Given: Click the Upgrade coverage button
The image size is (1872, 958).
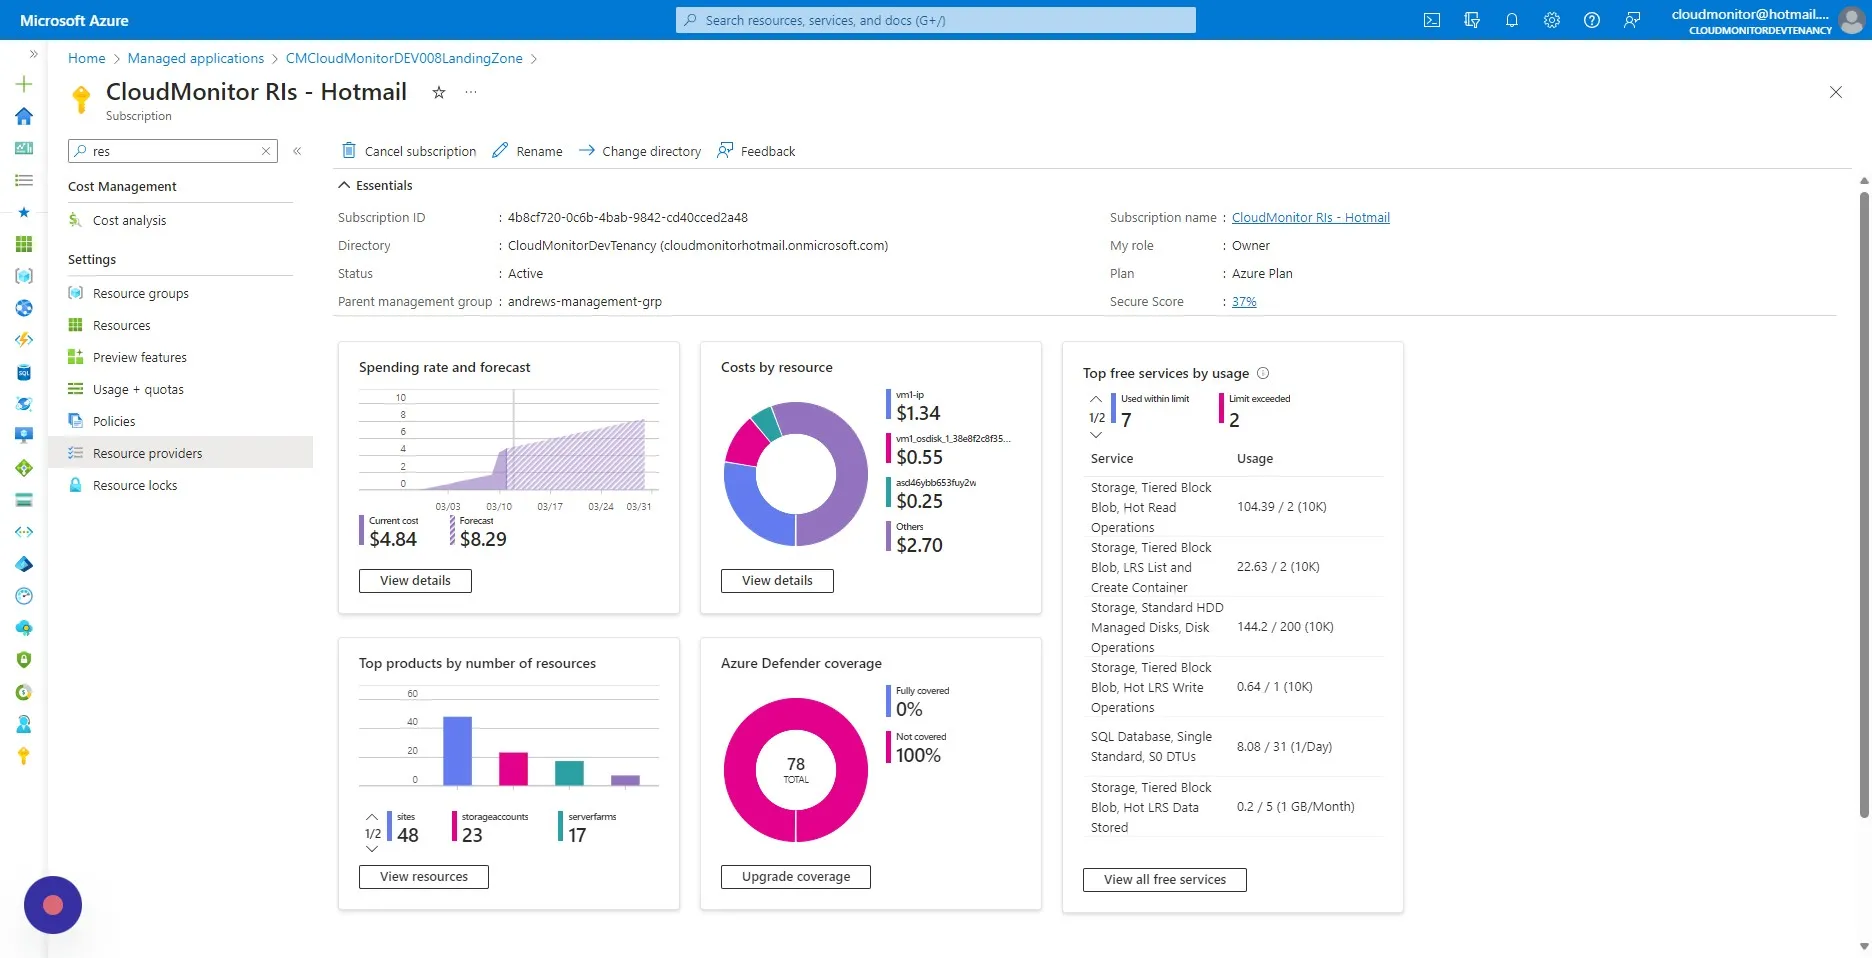Looking at the screenshot, I should coord(796,877).
